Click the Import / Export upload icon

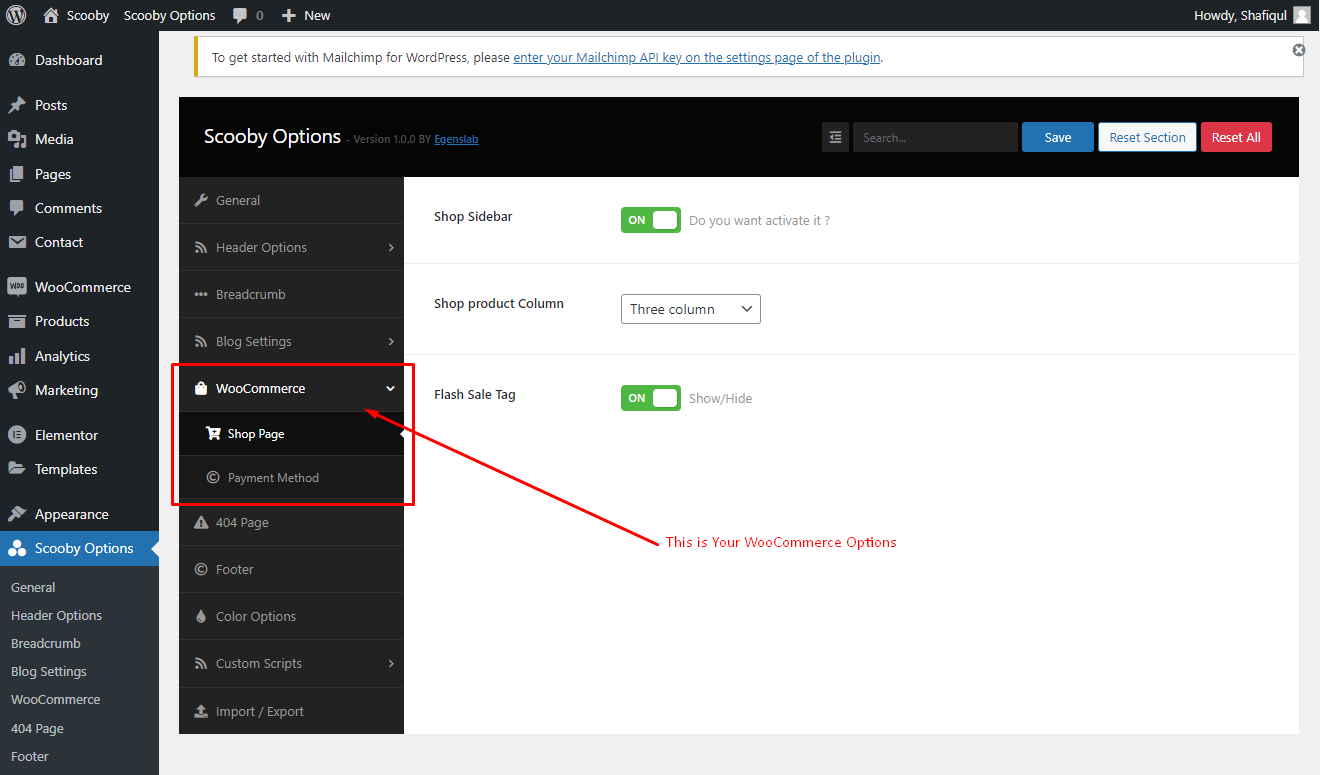201,711
